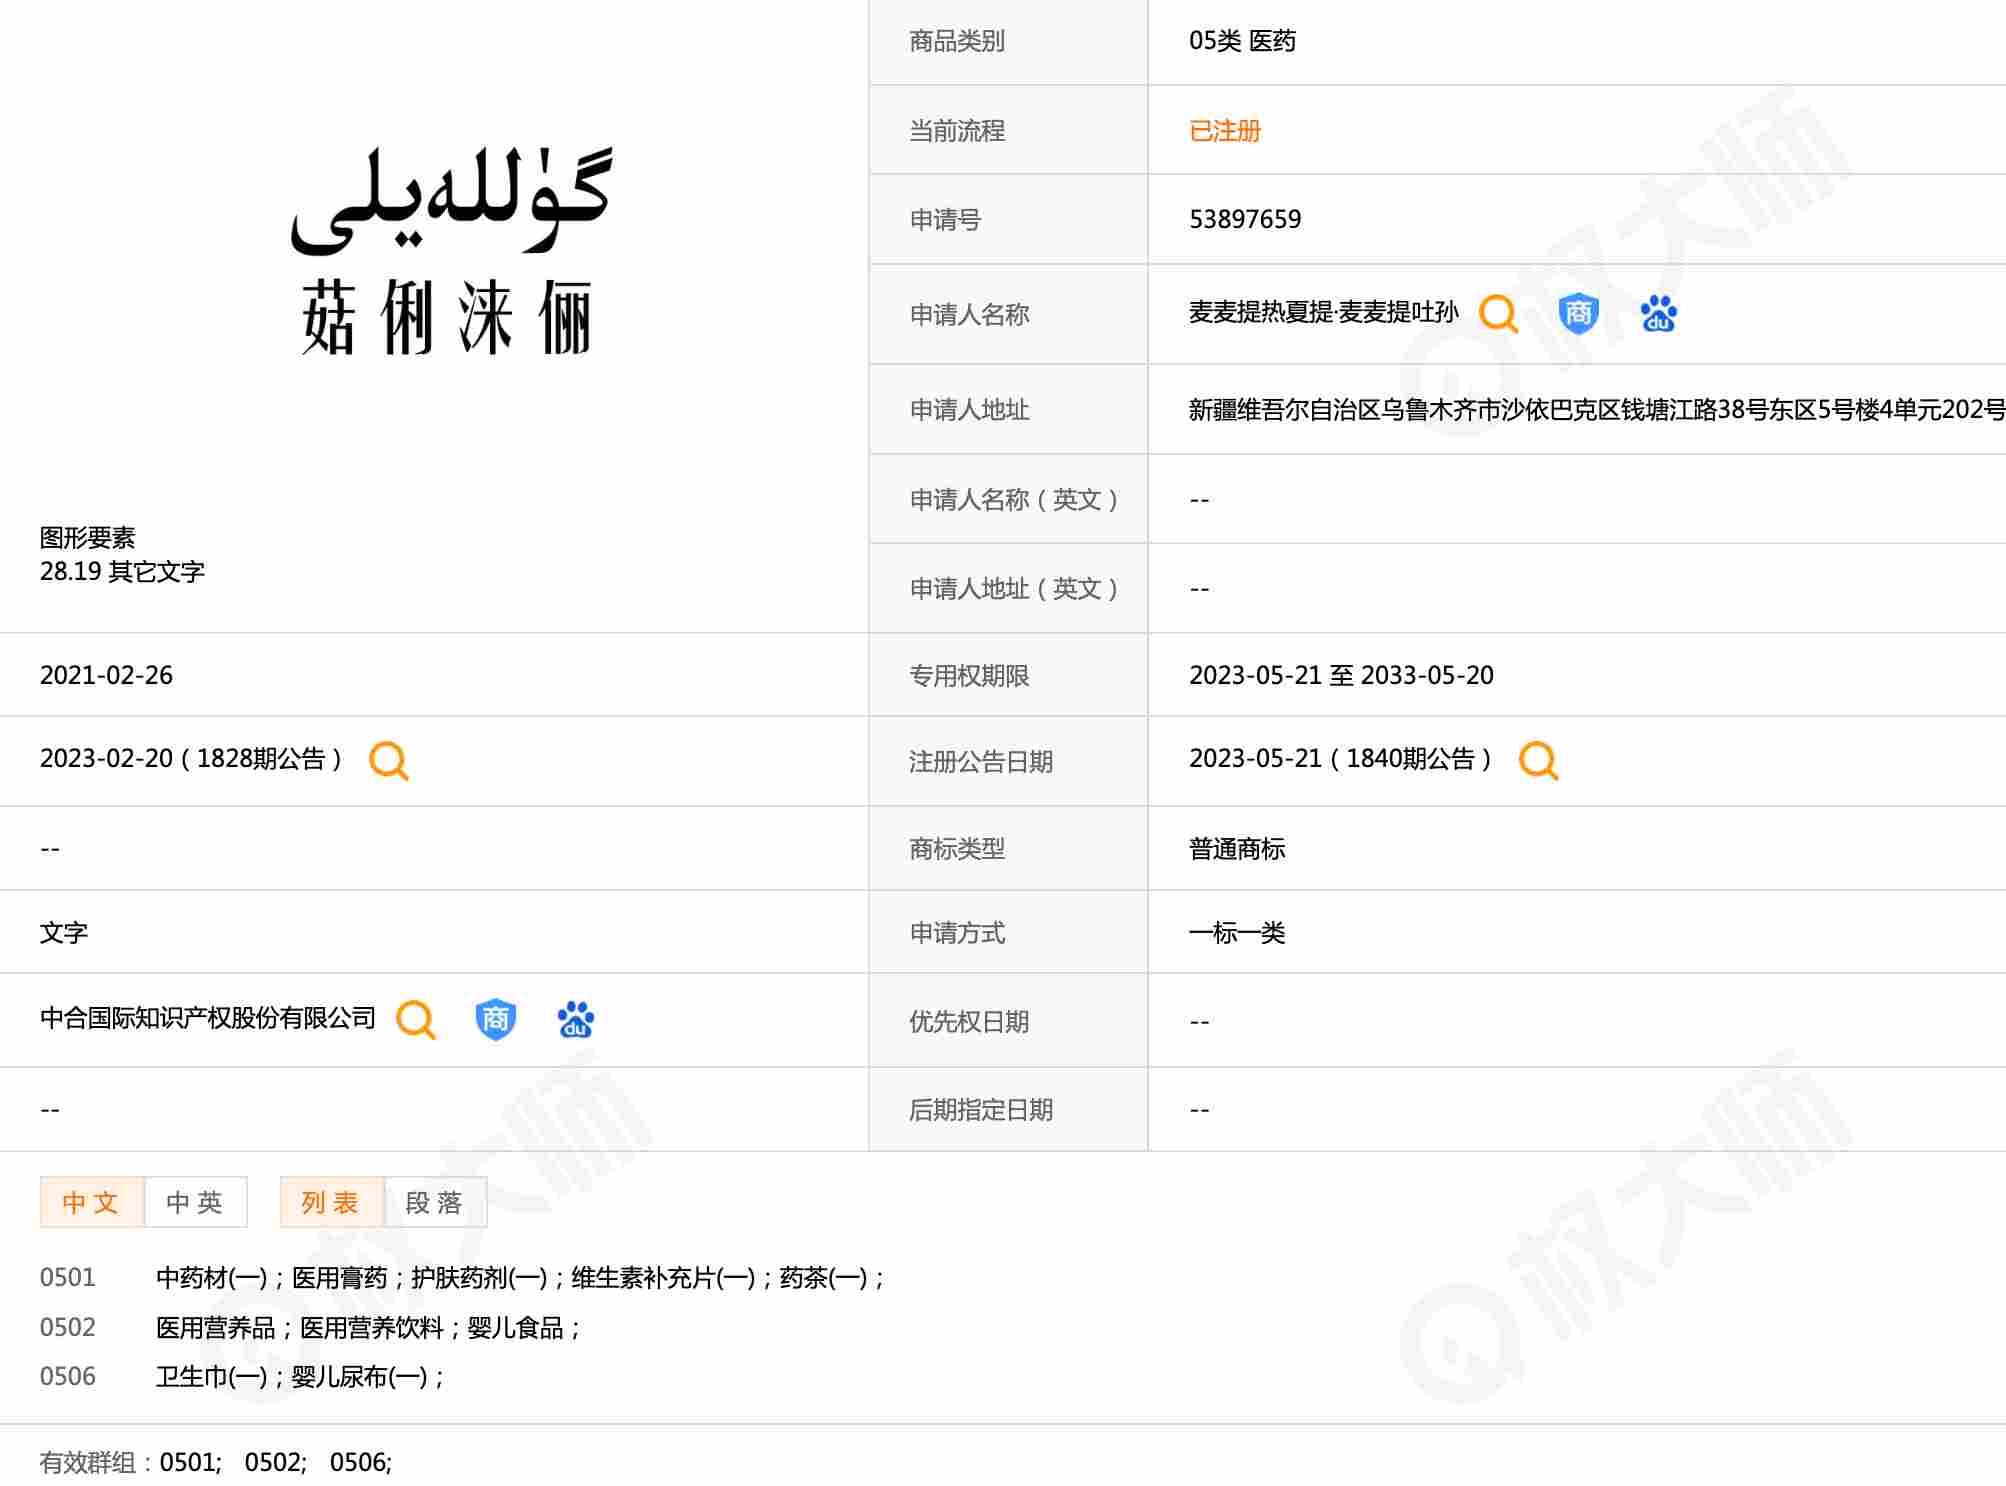
Task: Click the Baidu paw icon beside the applicant name
Action: point(1658,314)
